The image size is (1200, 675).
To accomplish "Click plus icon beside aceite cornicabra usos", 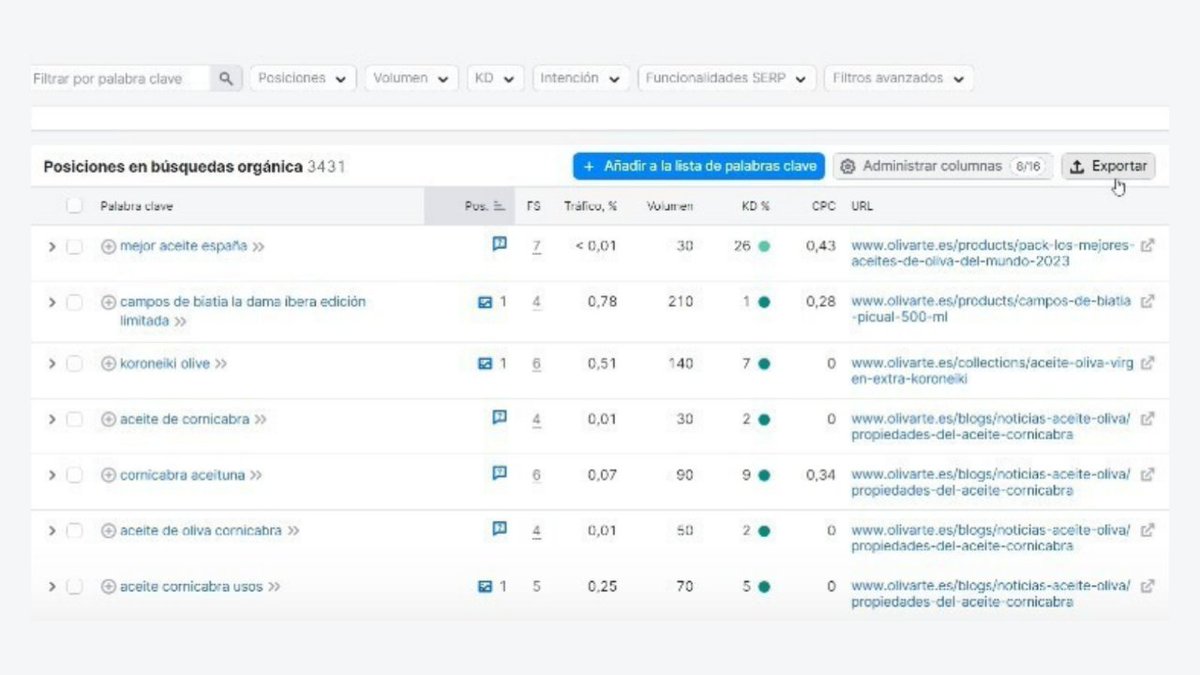I will tap(109, 587).
